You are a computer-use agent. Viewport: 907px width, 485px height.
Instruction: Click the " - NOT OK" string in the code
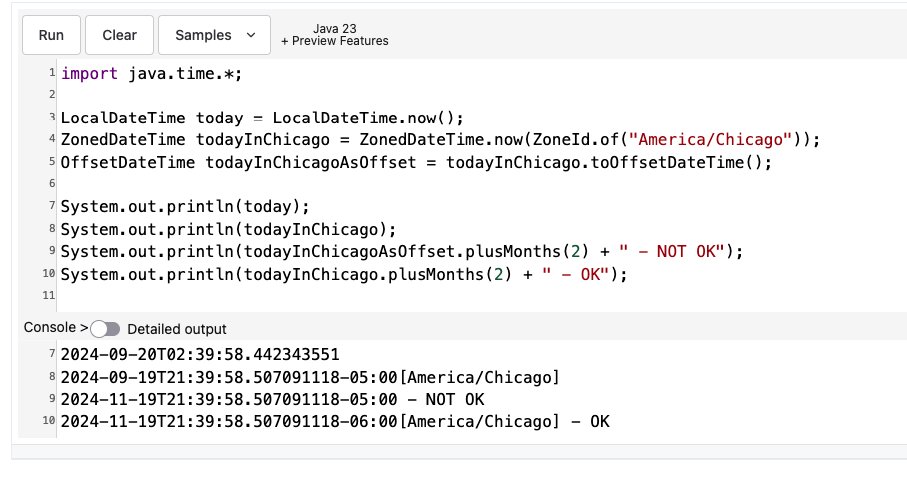pyautogui.click(x=672, y=252)
